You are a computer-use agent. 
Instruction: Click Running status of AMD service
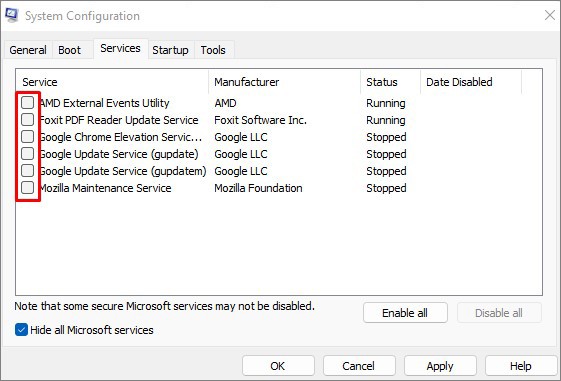pyautogui.click(x=386, y=103)
